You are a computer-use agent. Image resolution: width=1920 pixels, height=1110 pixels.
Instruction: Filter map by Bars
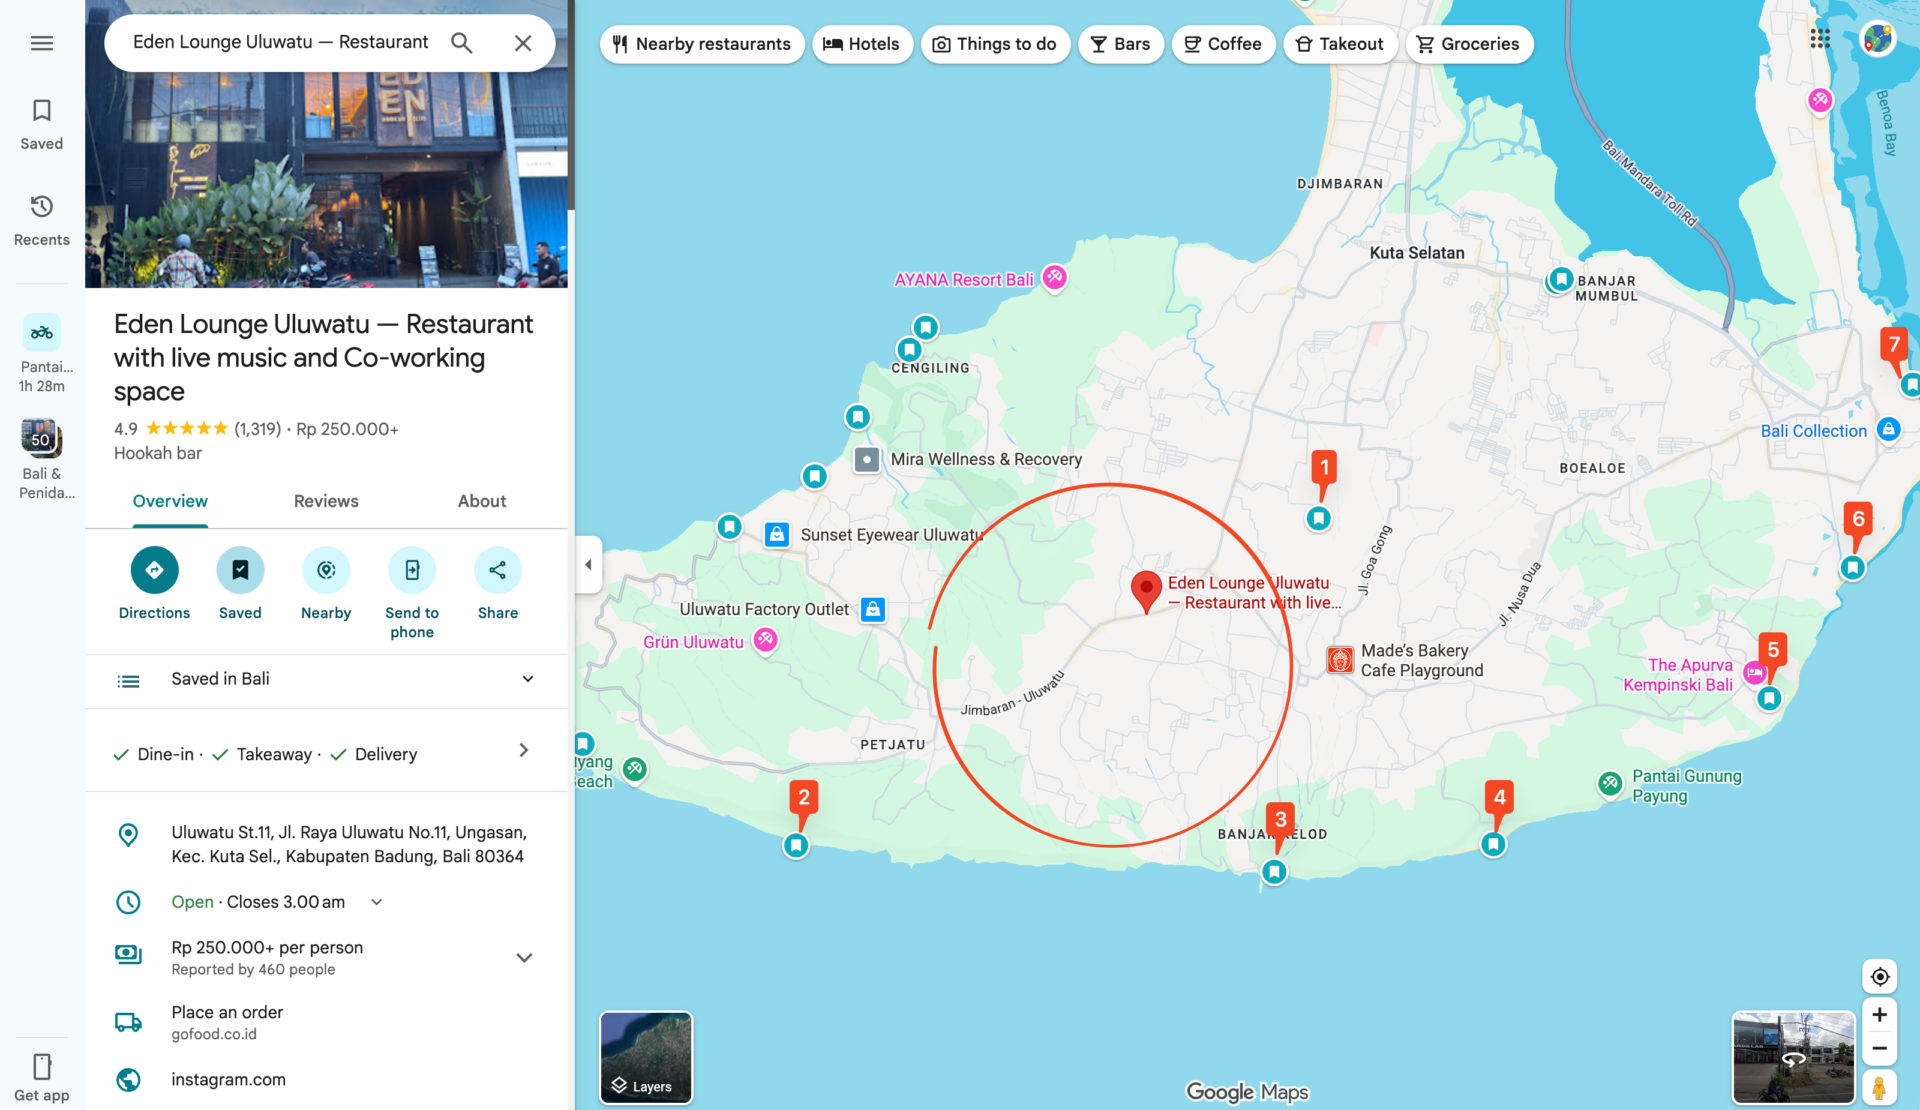(x=1121, y=44)
